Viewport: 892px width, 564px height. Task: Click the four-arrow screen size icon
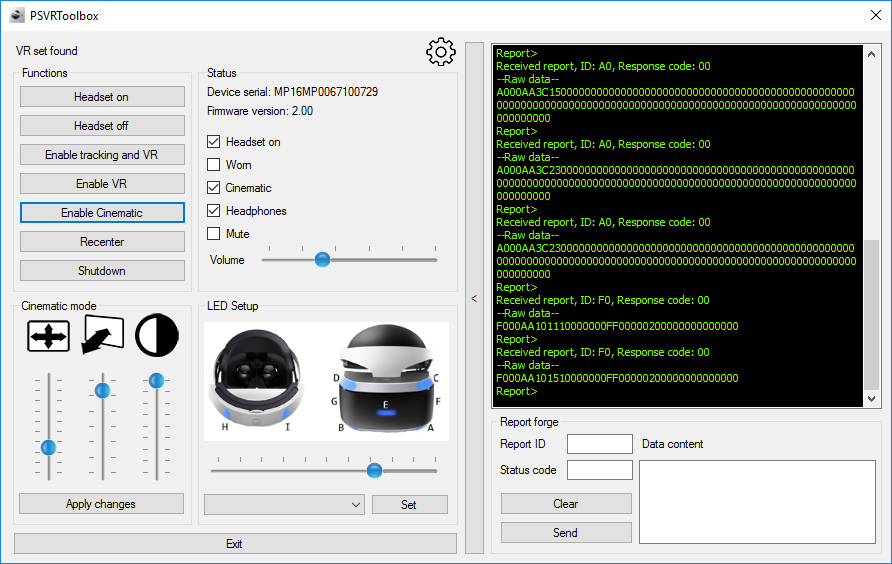tap(48, 336)
